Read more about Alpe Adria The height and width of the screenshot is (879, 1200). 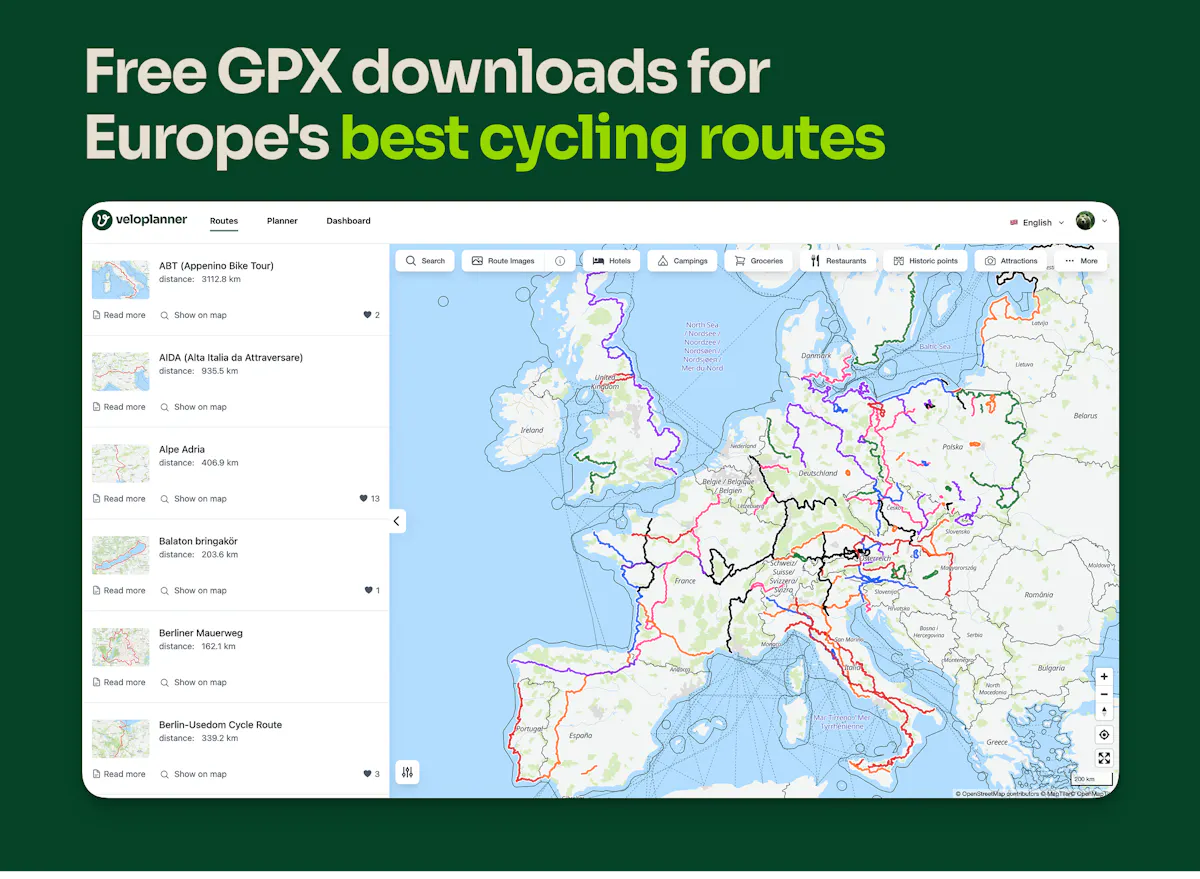(x=118, y=499)
